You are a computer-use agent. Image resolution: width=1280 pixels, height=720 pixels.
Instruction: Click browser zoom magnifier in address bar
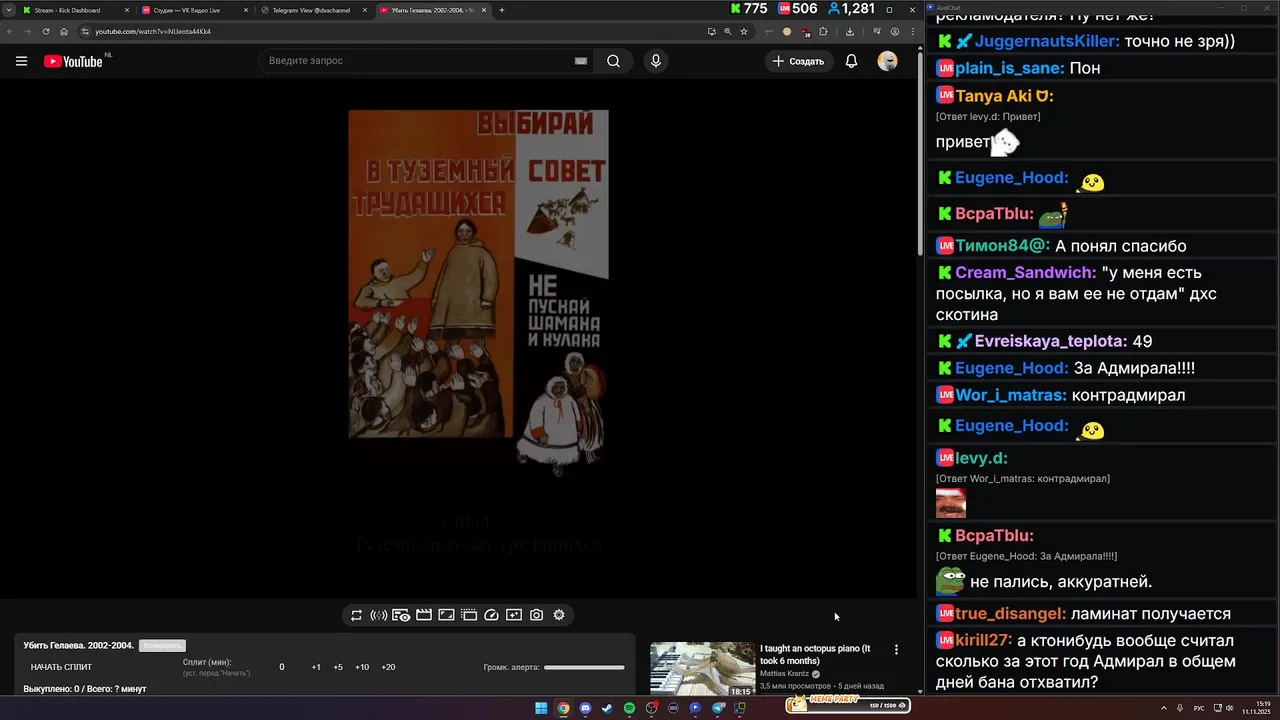727,31
